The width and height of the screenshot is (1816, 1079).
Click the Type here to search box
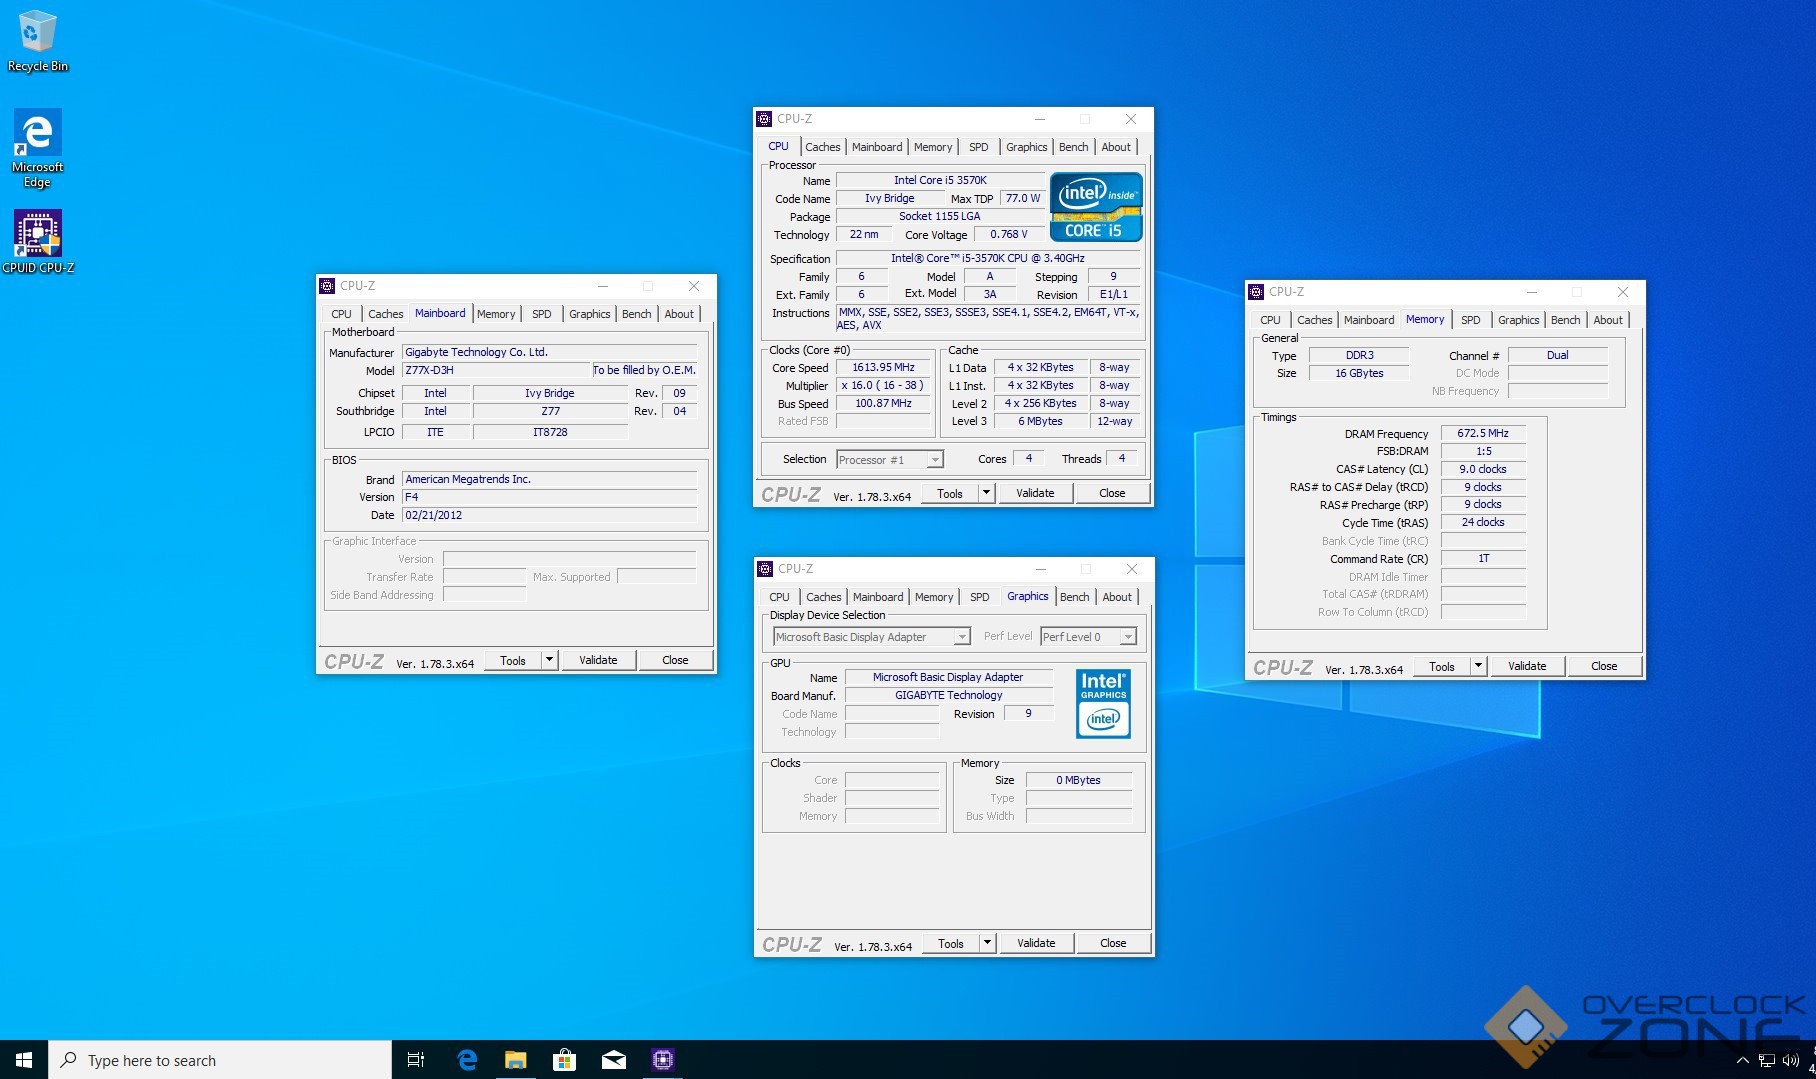220,1060
